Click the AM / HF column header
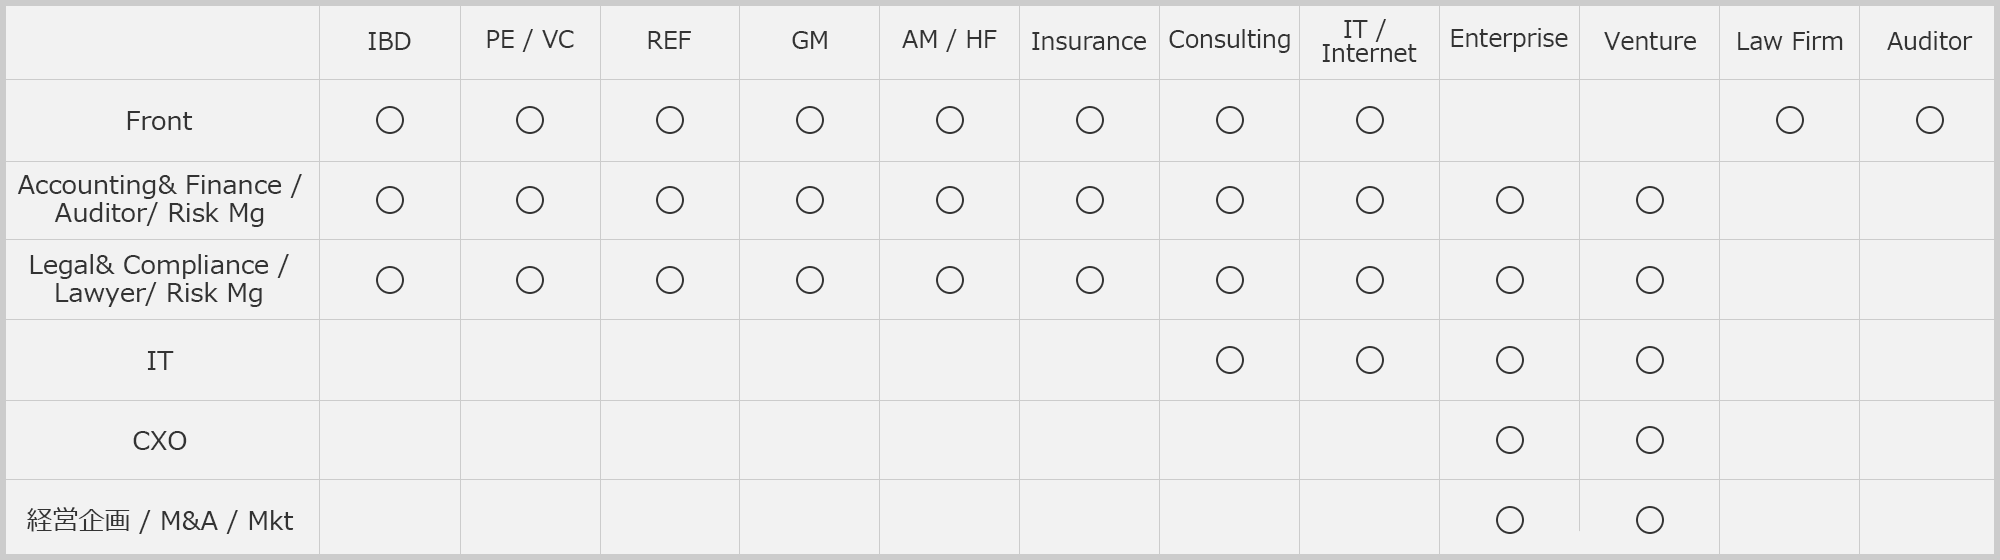Image resolution: width=2000 pixels, height=560 pixels. pos(949,40)
